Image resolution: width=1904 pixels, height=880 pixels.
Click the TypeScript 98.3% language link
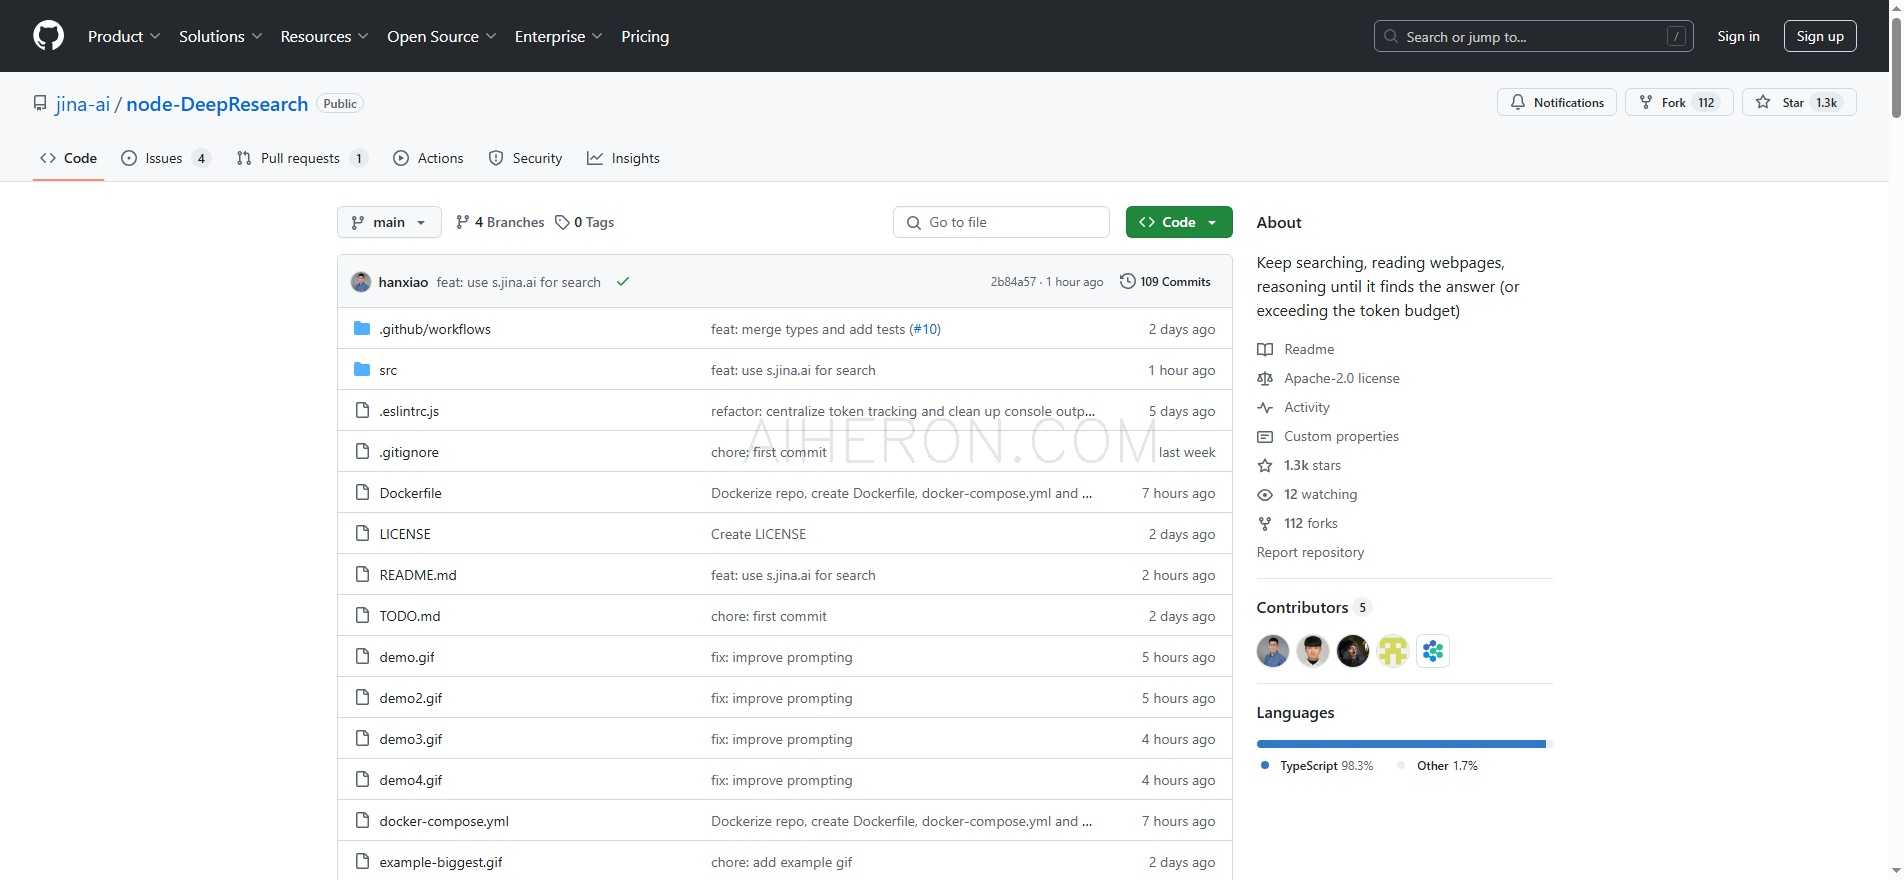1317,766
